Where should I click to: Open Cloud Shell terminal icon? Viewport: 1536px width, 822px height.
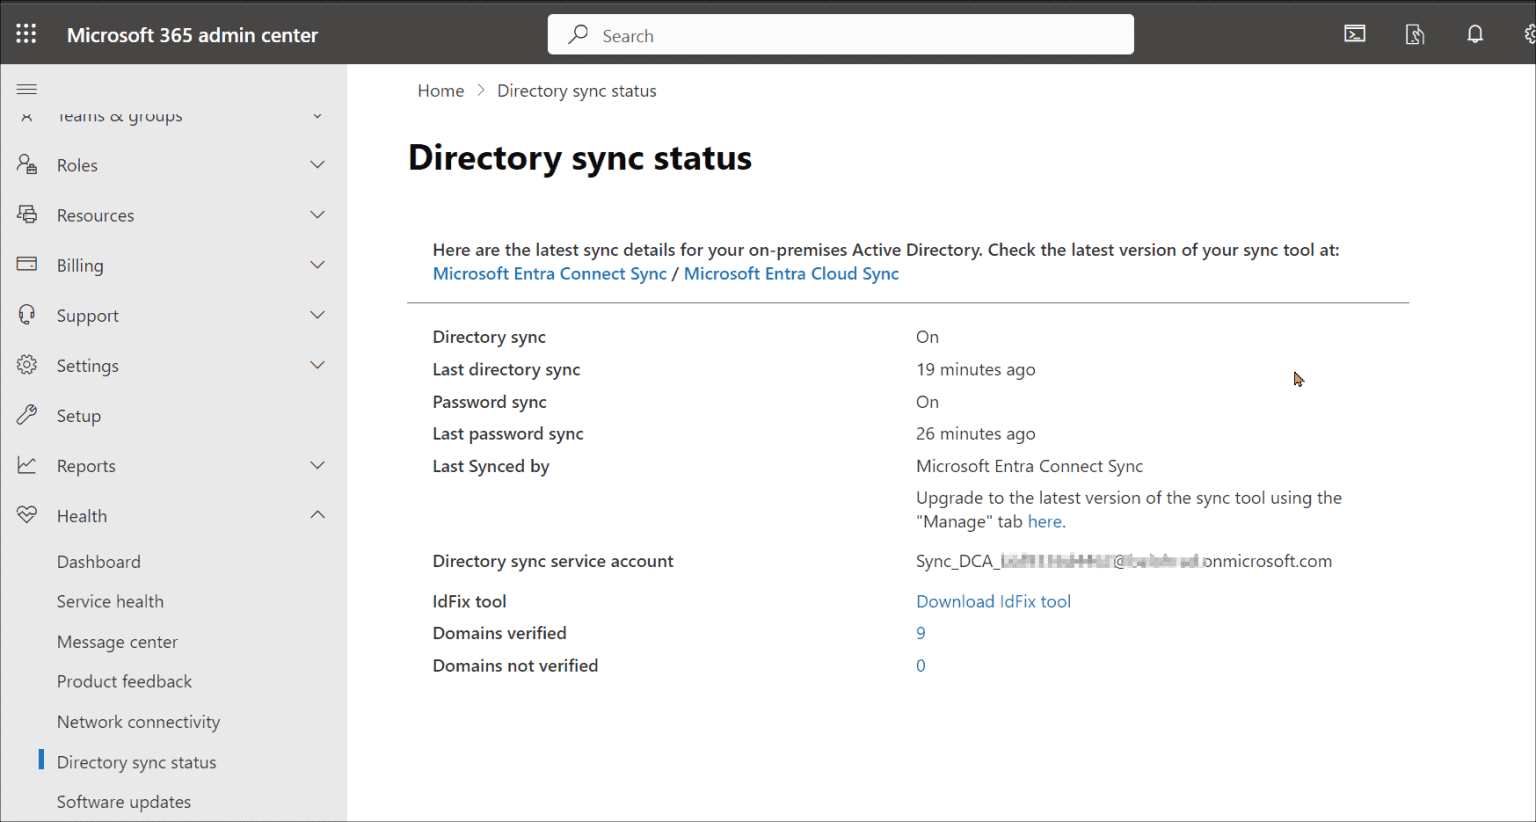pos(1355,35)
